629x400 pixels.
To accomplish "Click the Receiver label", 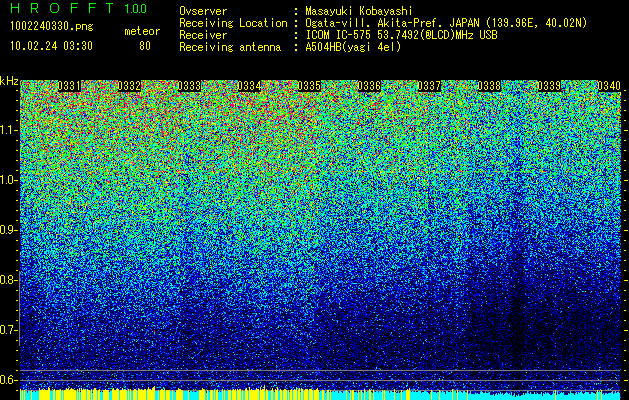I will coord(203,35).
